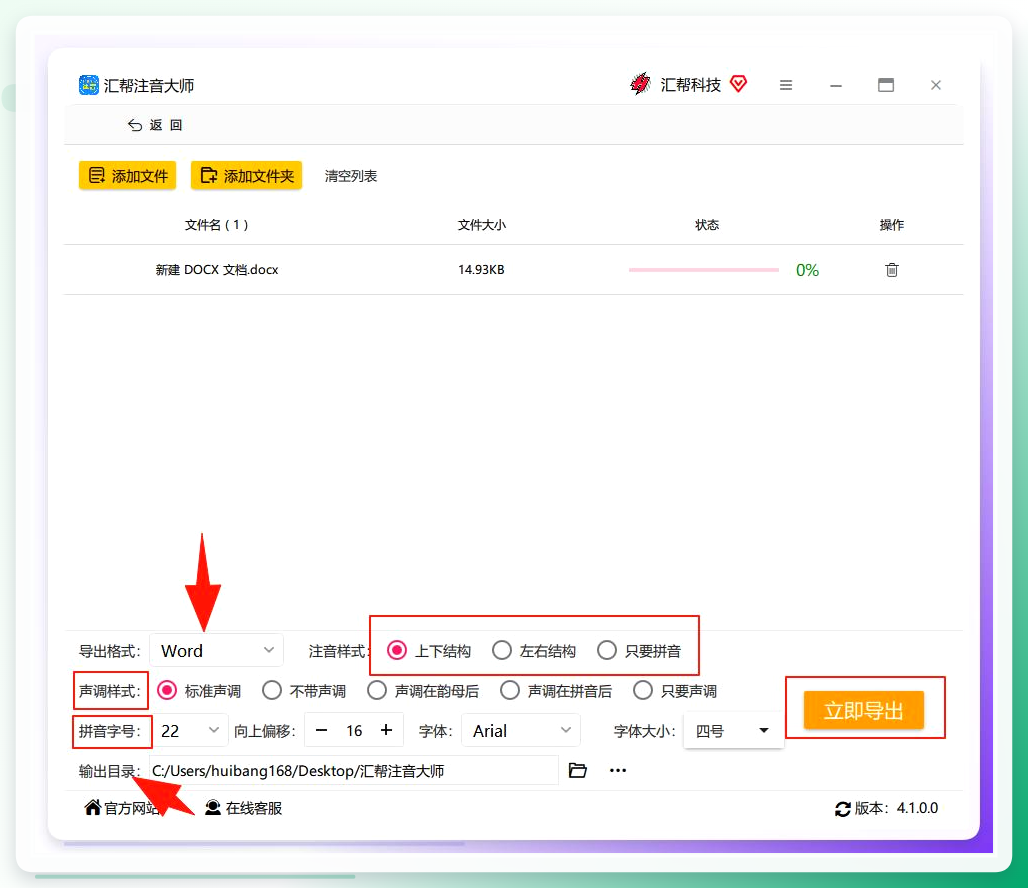Open output folder via folder icon
1028x888 pixels.
pos(577,770)
